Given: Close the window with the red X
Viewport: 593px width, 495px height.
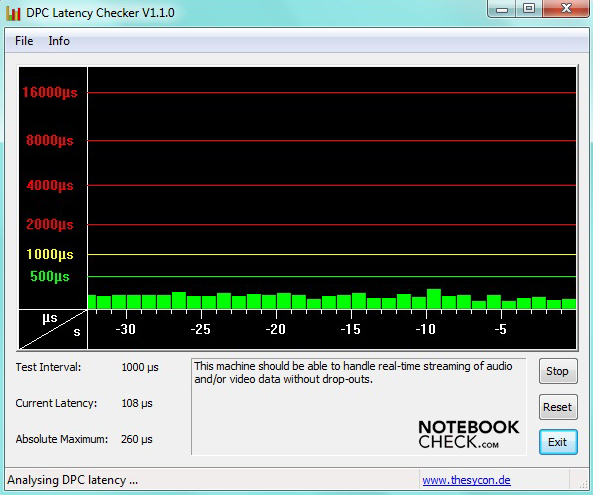Looking at the screenshot, I should (566, 8).
